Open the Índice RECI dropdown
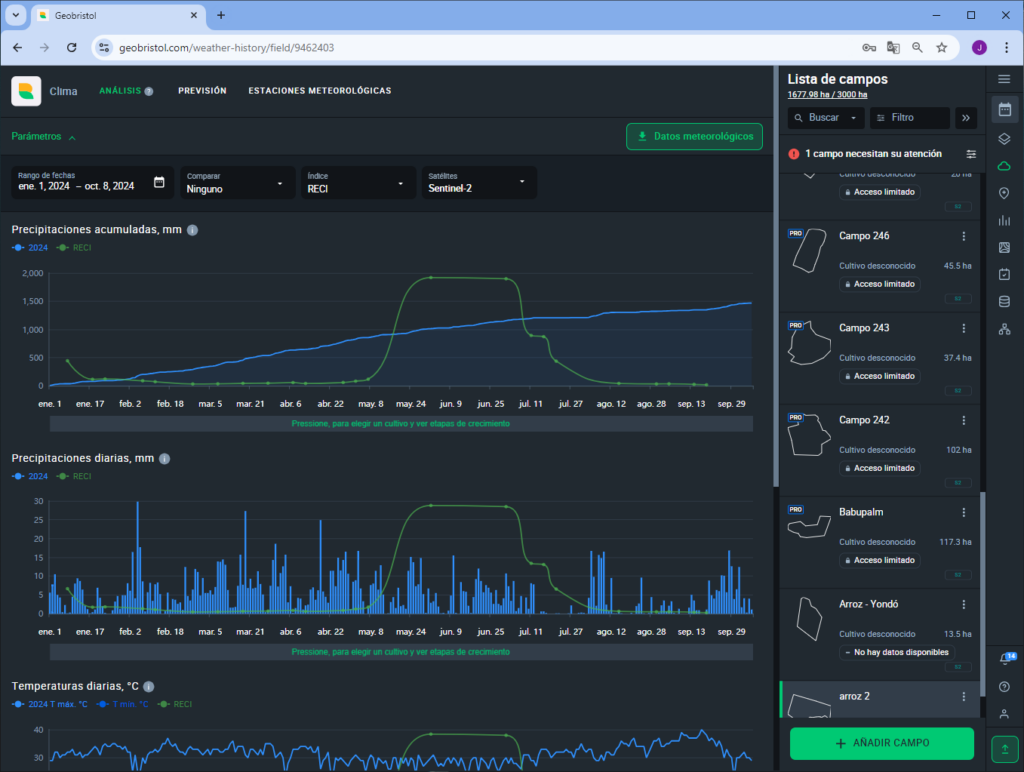The image size is (1024, 772). pyautogui.click(x=358, y=182)
